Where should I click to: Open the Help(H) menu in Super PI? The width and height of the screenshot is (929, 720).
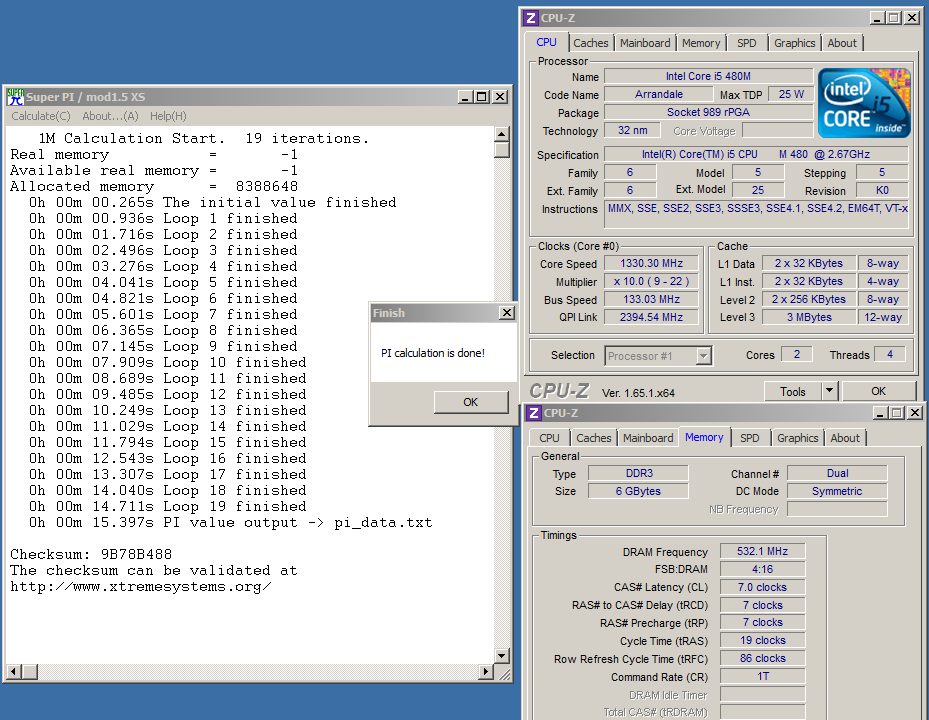point(168,116)
